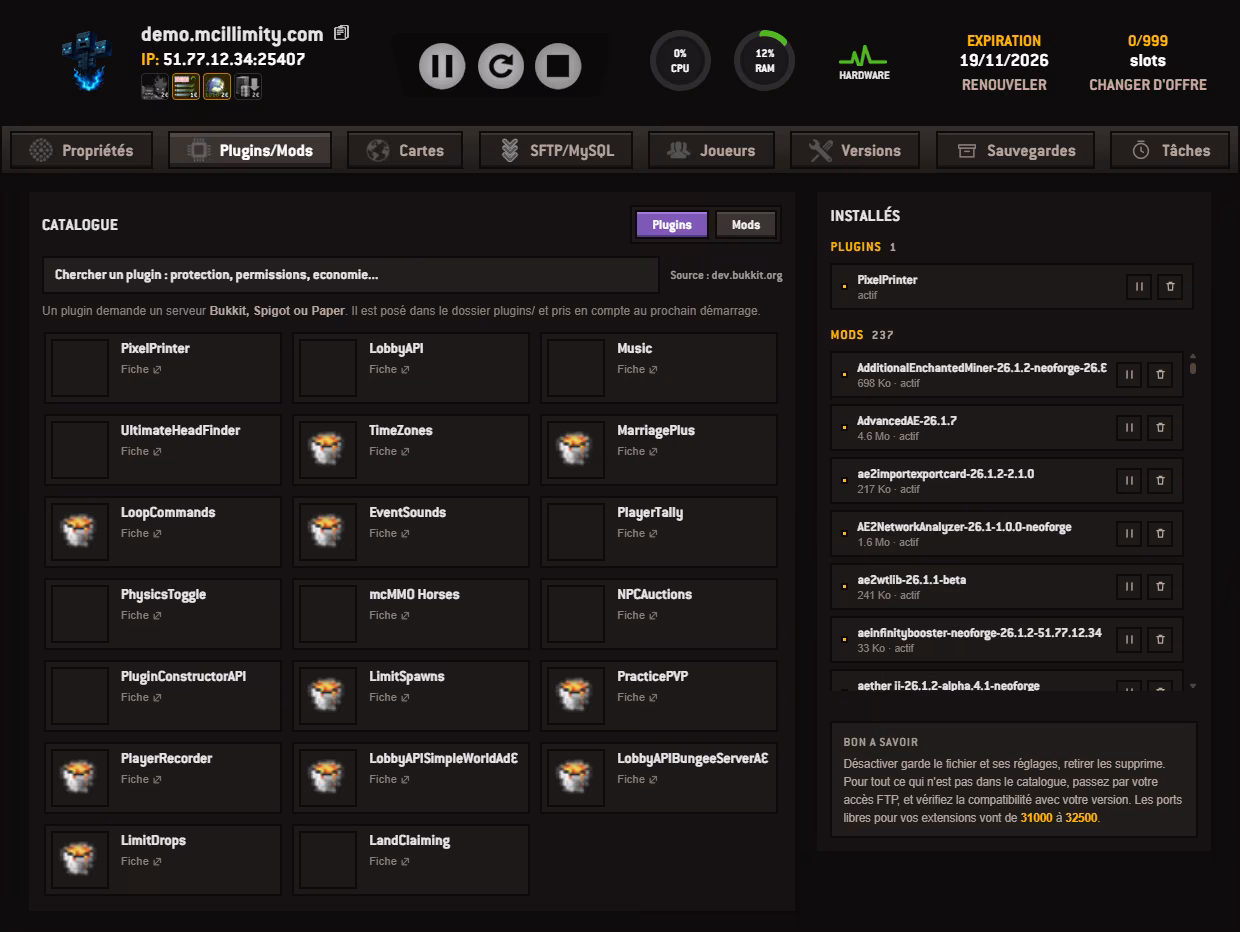Stop the server with the square button
The image size is (1240, 932).
558,67
